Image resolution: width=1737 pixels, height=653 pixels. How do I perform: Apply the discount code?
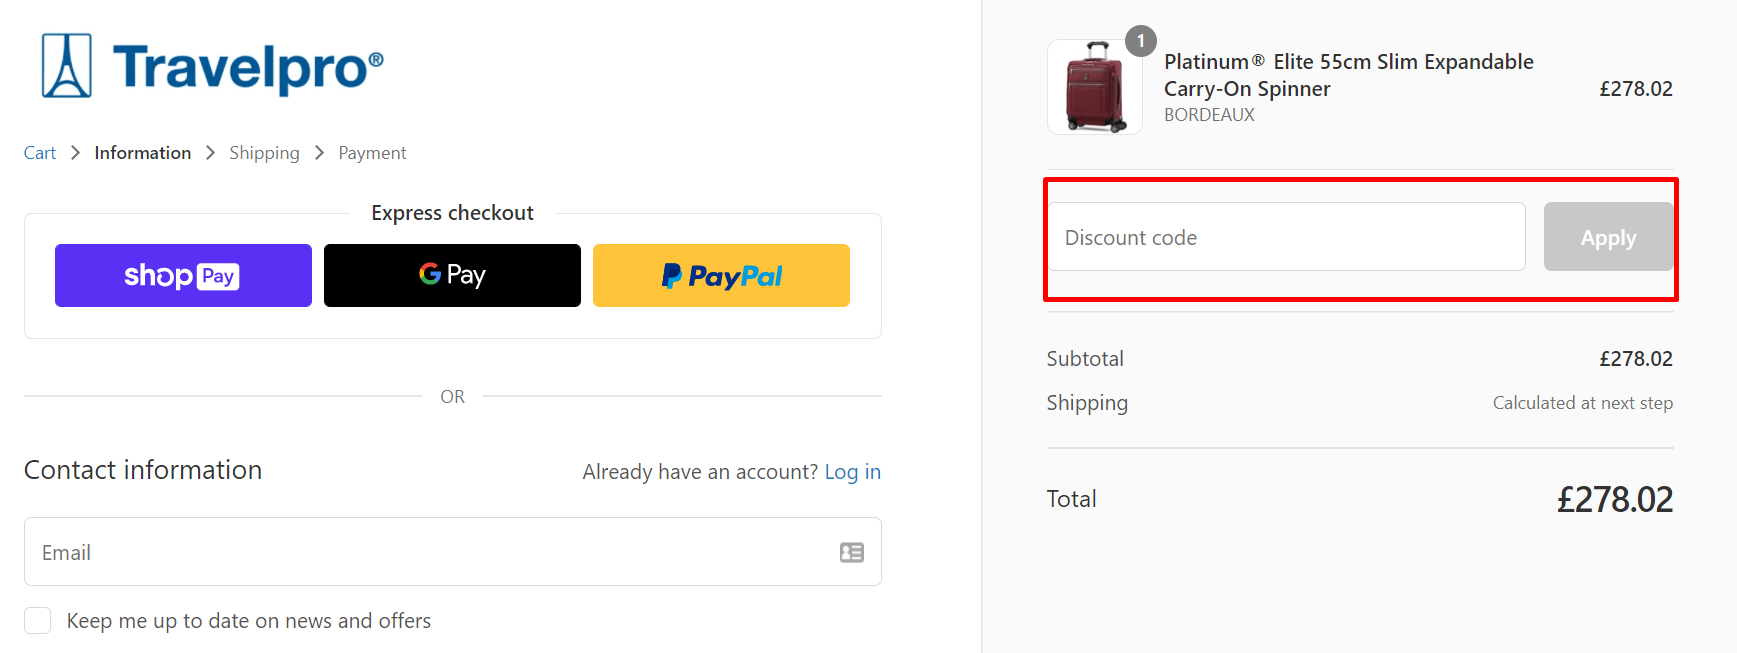[1607, 237]
